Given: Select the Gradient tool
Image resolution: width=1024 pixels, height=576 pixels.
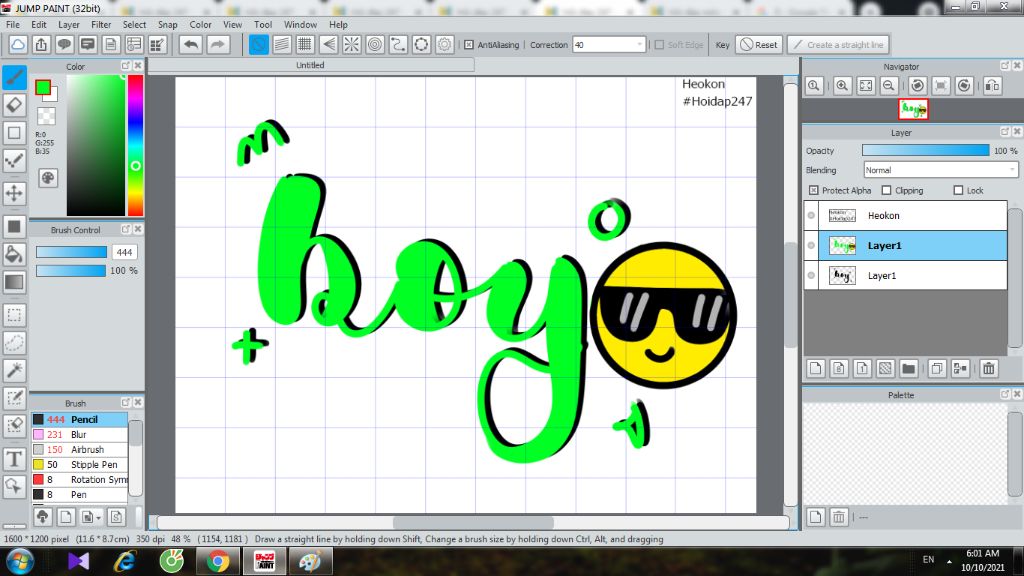Looking at the screenshot, I should pos(14,282).
